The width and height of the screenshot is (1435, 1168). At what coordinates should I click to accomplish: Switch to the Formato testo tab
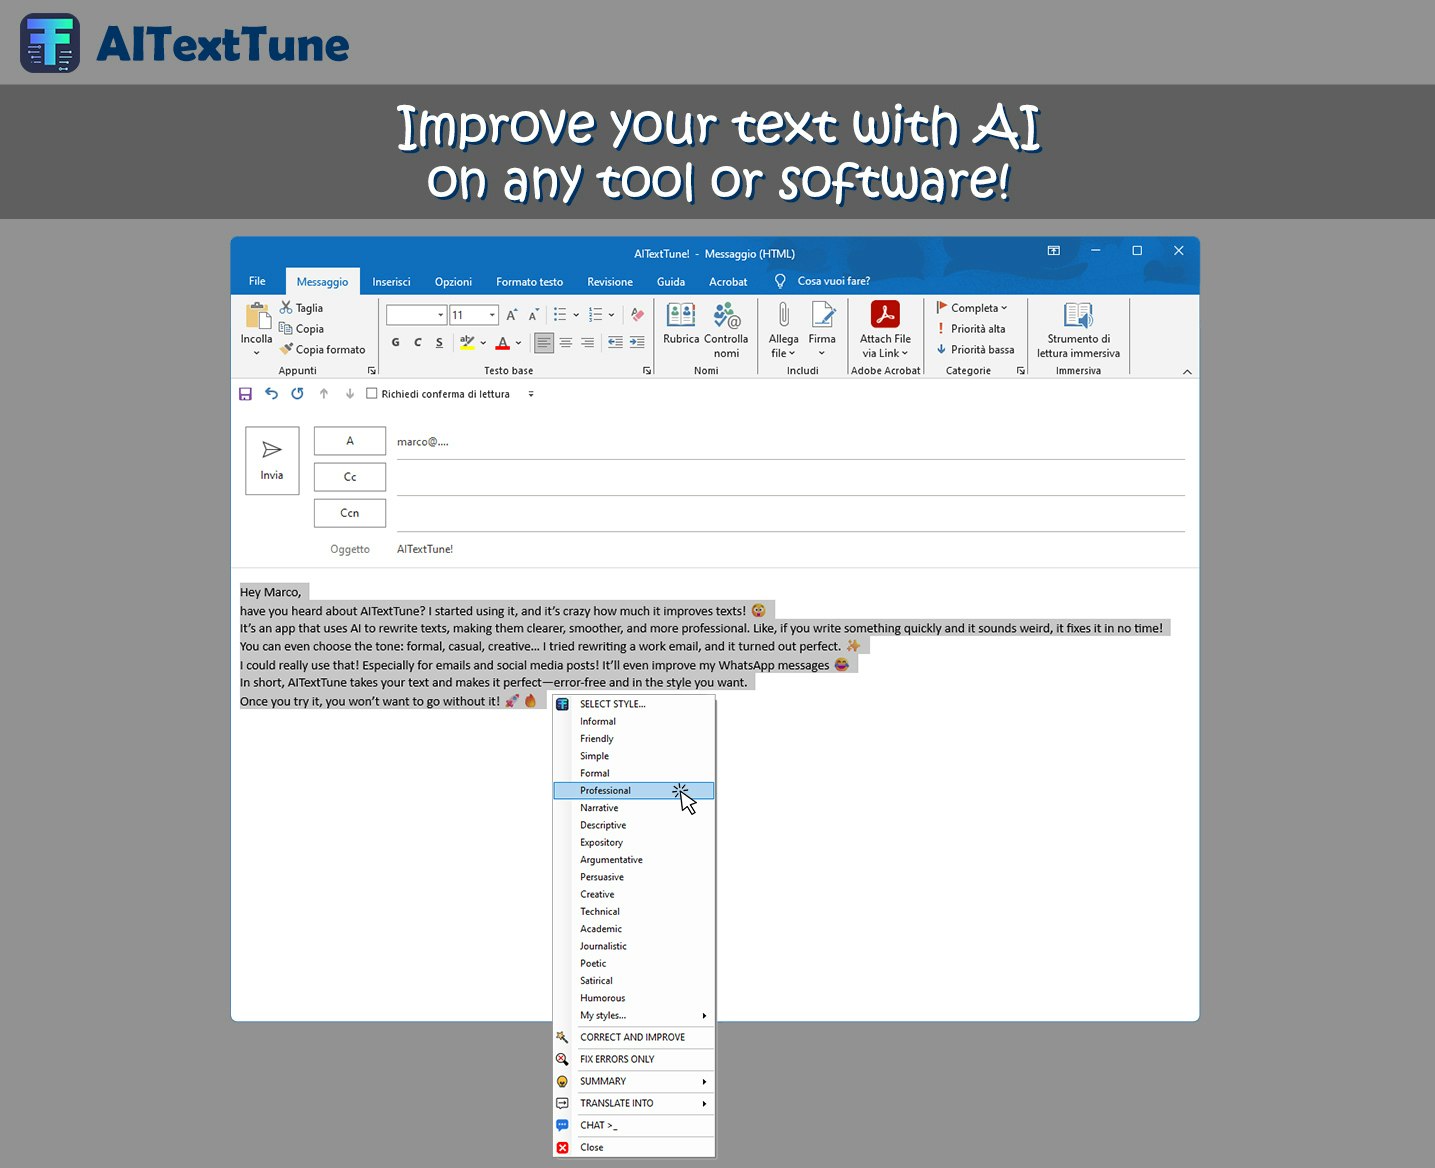point(529,282)
